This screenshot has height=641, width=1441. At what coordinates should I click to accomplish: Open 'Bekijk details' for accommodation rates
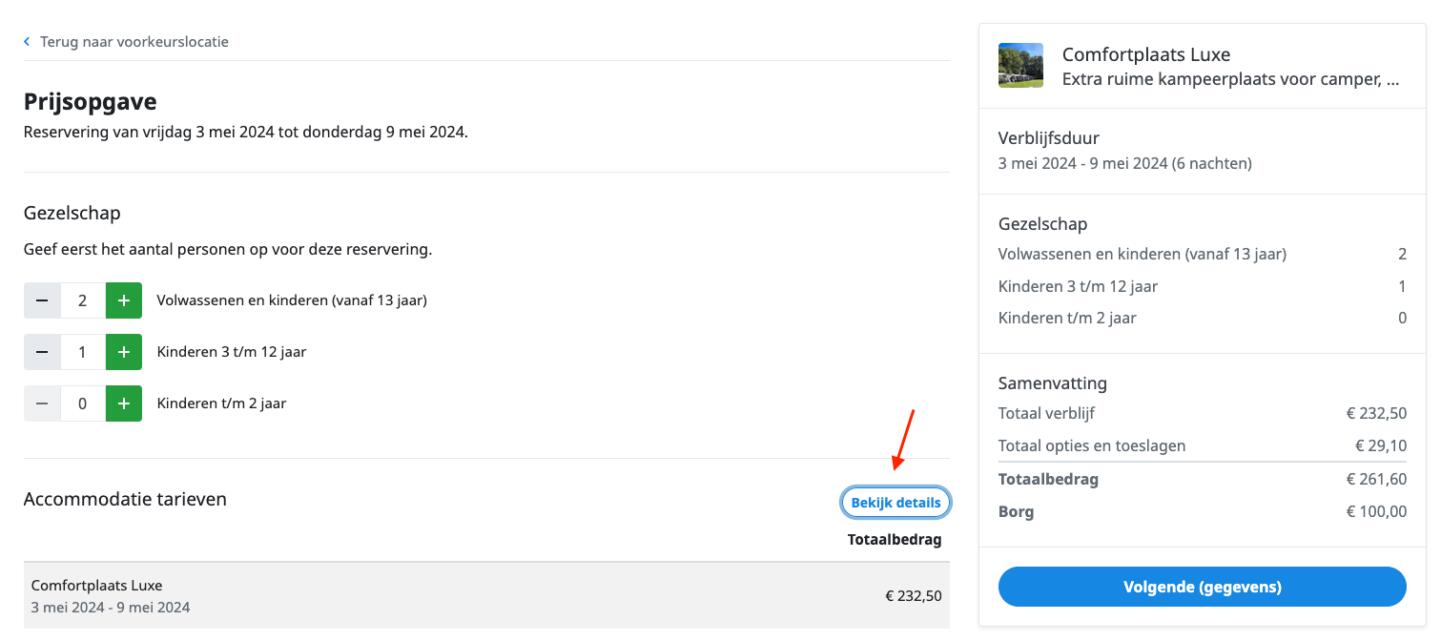895,503
